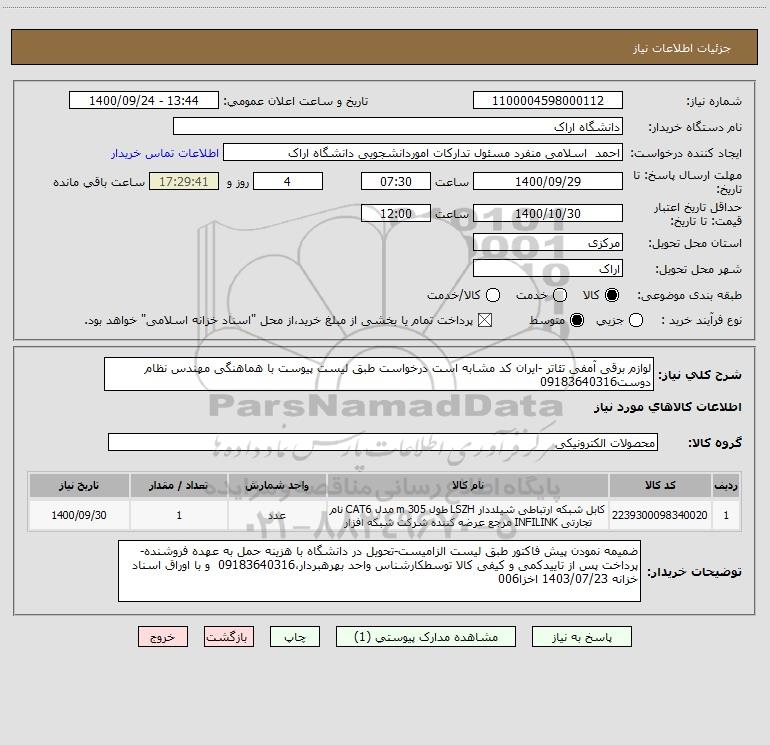Click the ردیف column header

(x=726, y=485)
